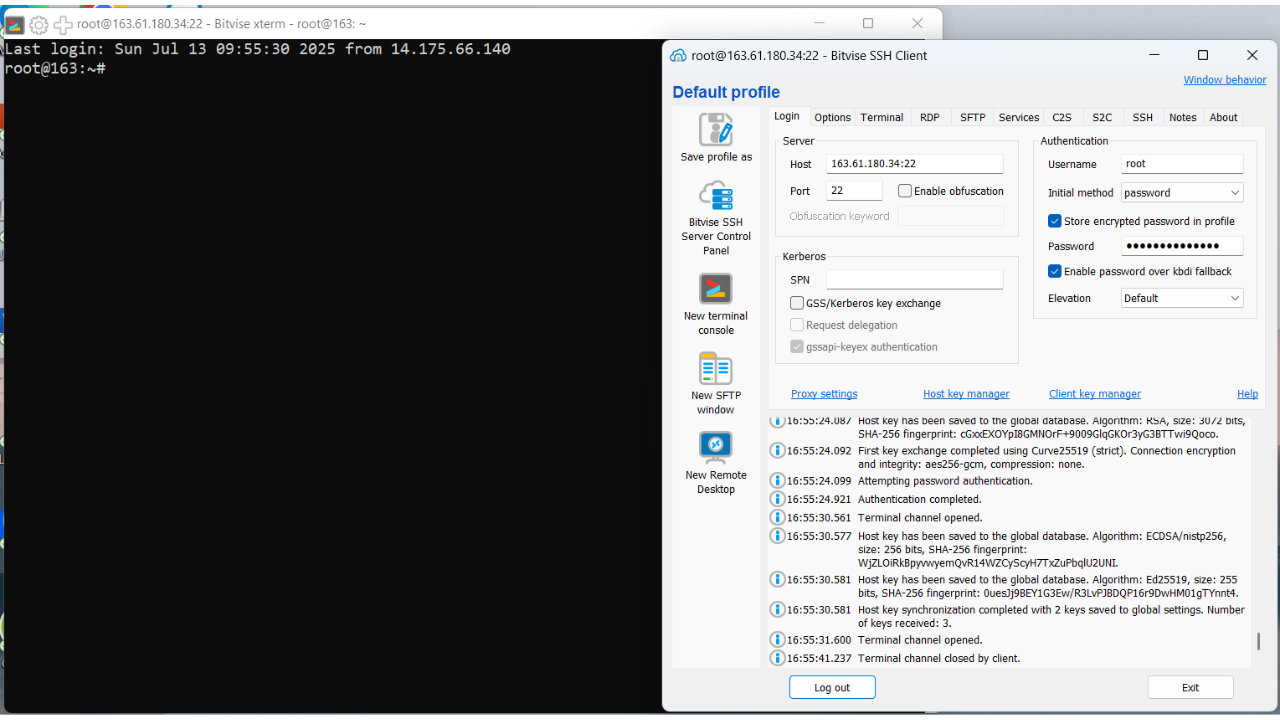
Task: Toggle Enable obfuscation checkbox
Action: point(905,191)
